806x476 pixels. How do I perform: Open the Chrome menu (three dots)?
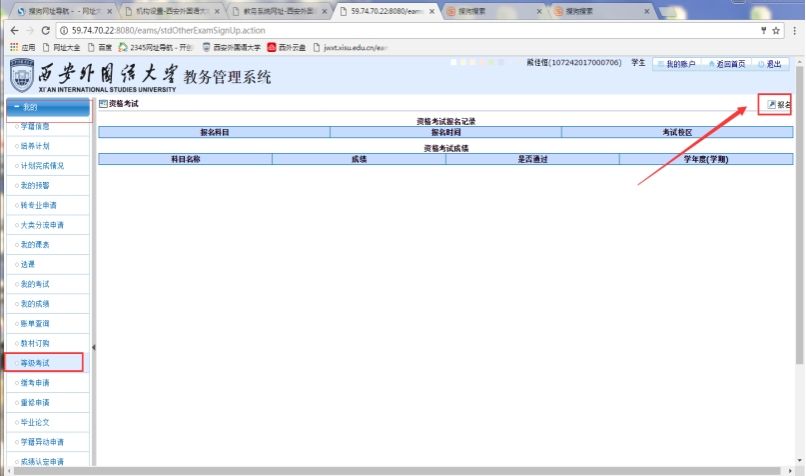(x=794, y=30)
